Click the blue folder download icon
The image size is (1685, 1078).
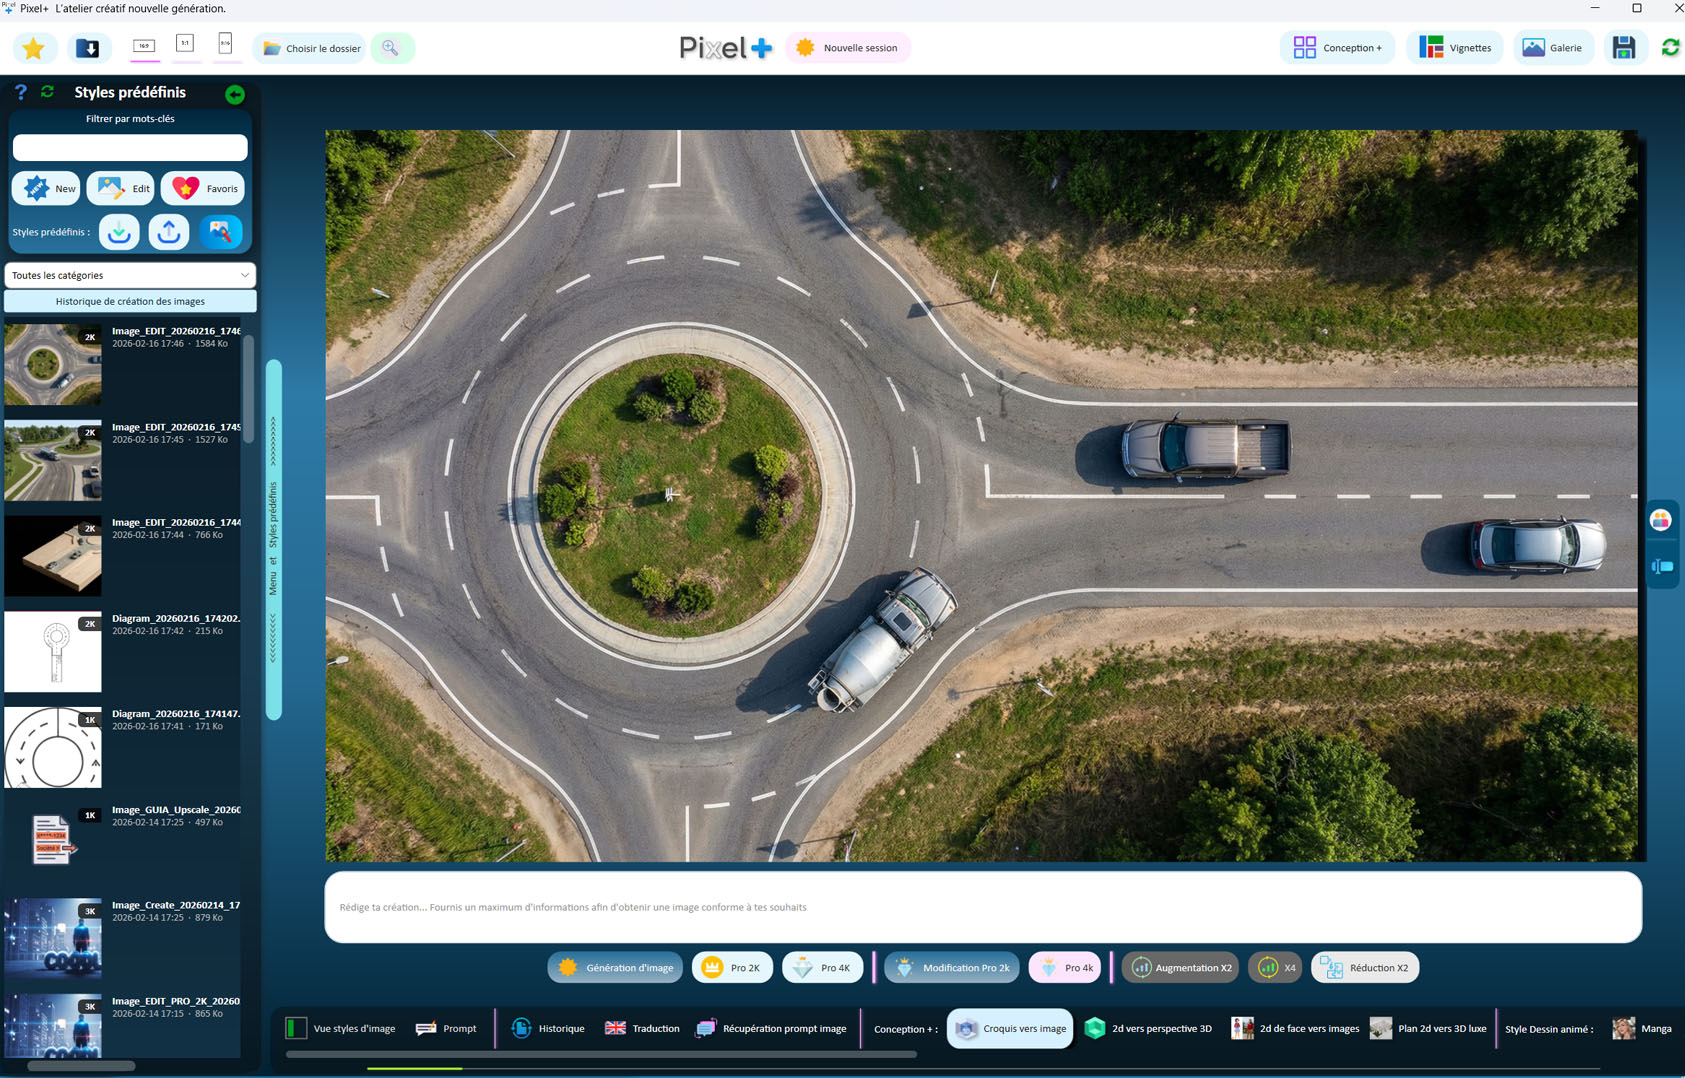88,48
